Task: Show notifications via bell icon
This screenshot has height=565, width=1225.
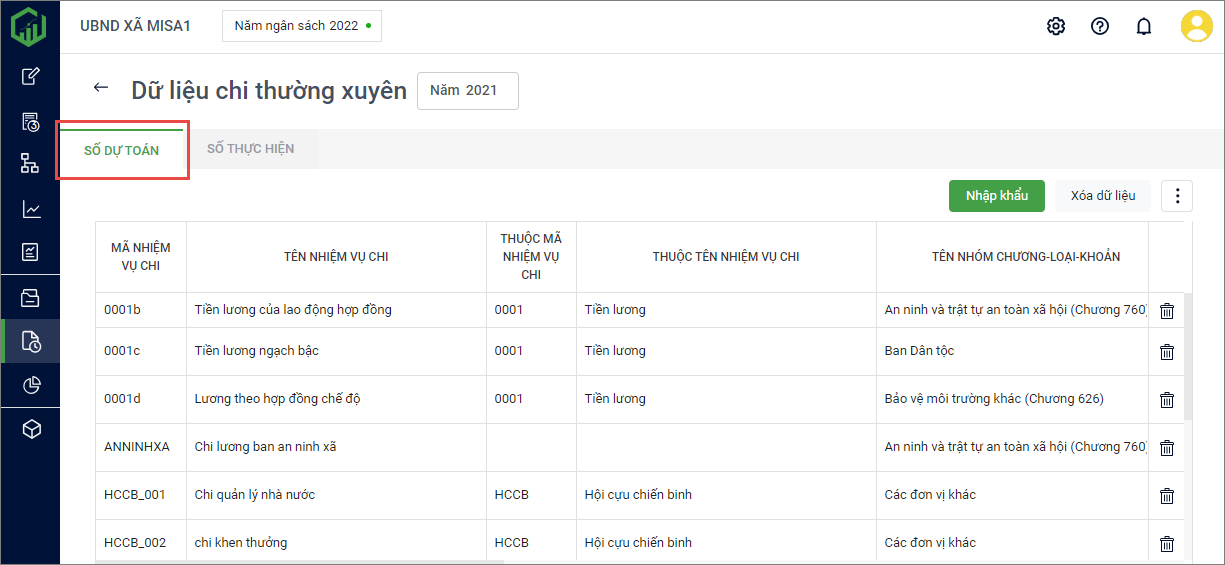Action: click(x=1144, y=26)
